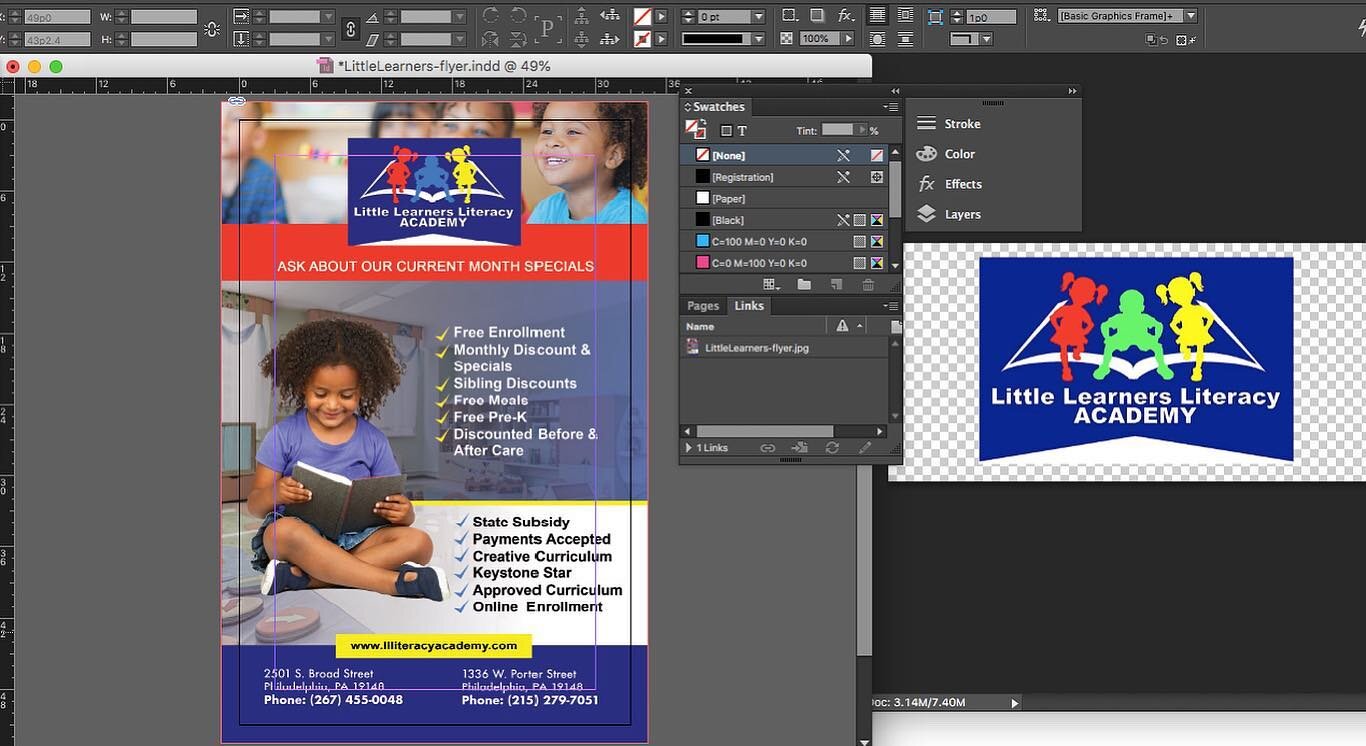
Task: Open the Scale X percentage dropdown
Action: coord(327,17)
